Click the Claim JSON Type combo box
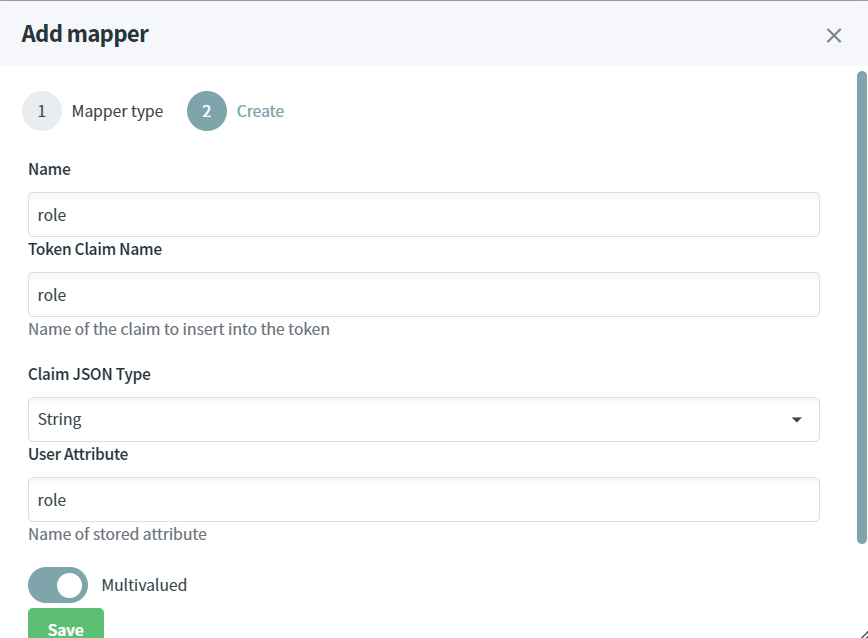 [x=422, y=419]
